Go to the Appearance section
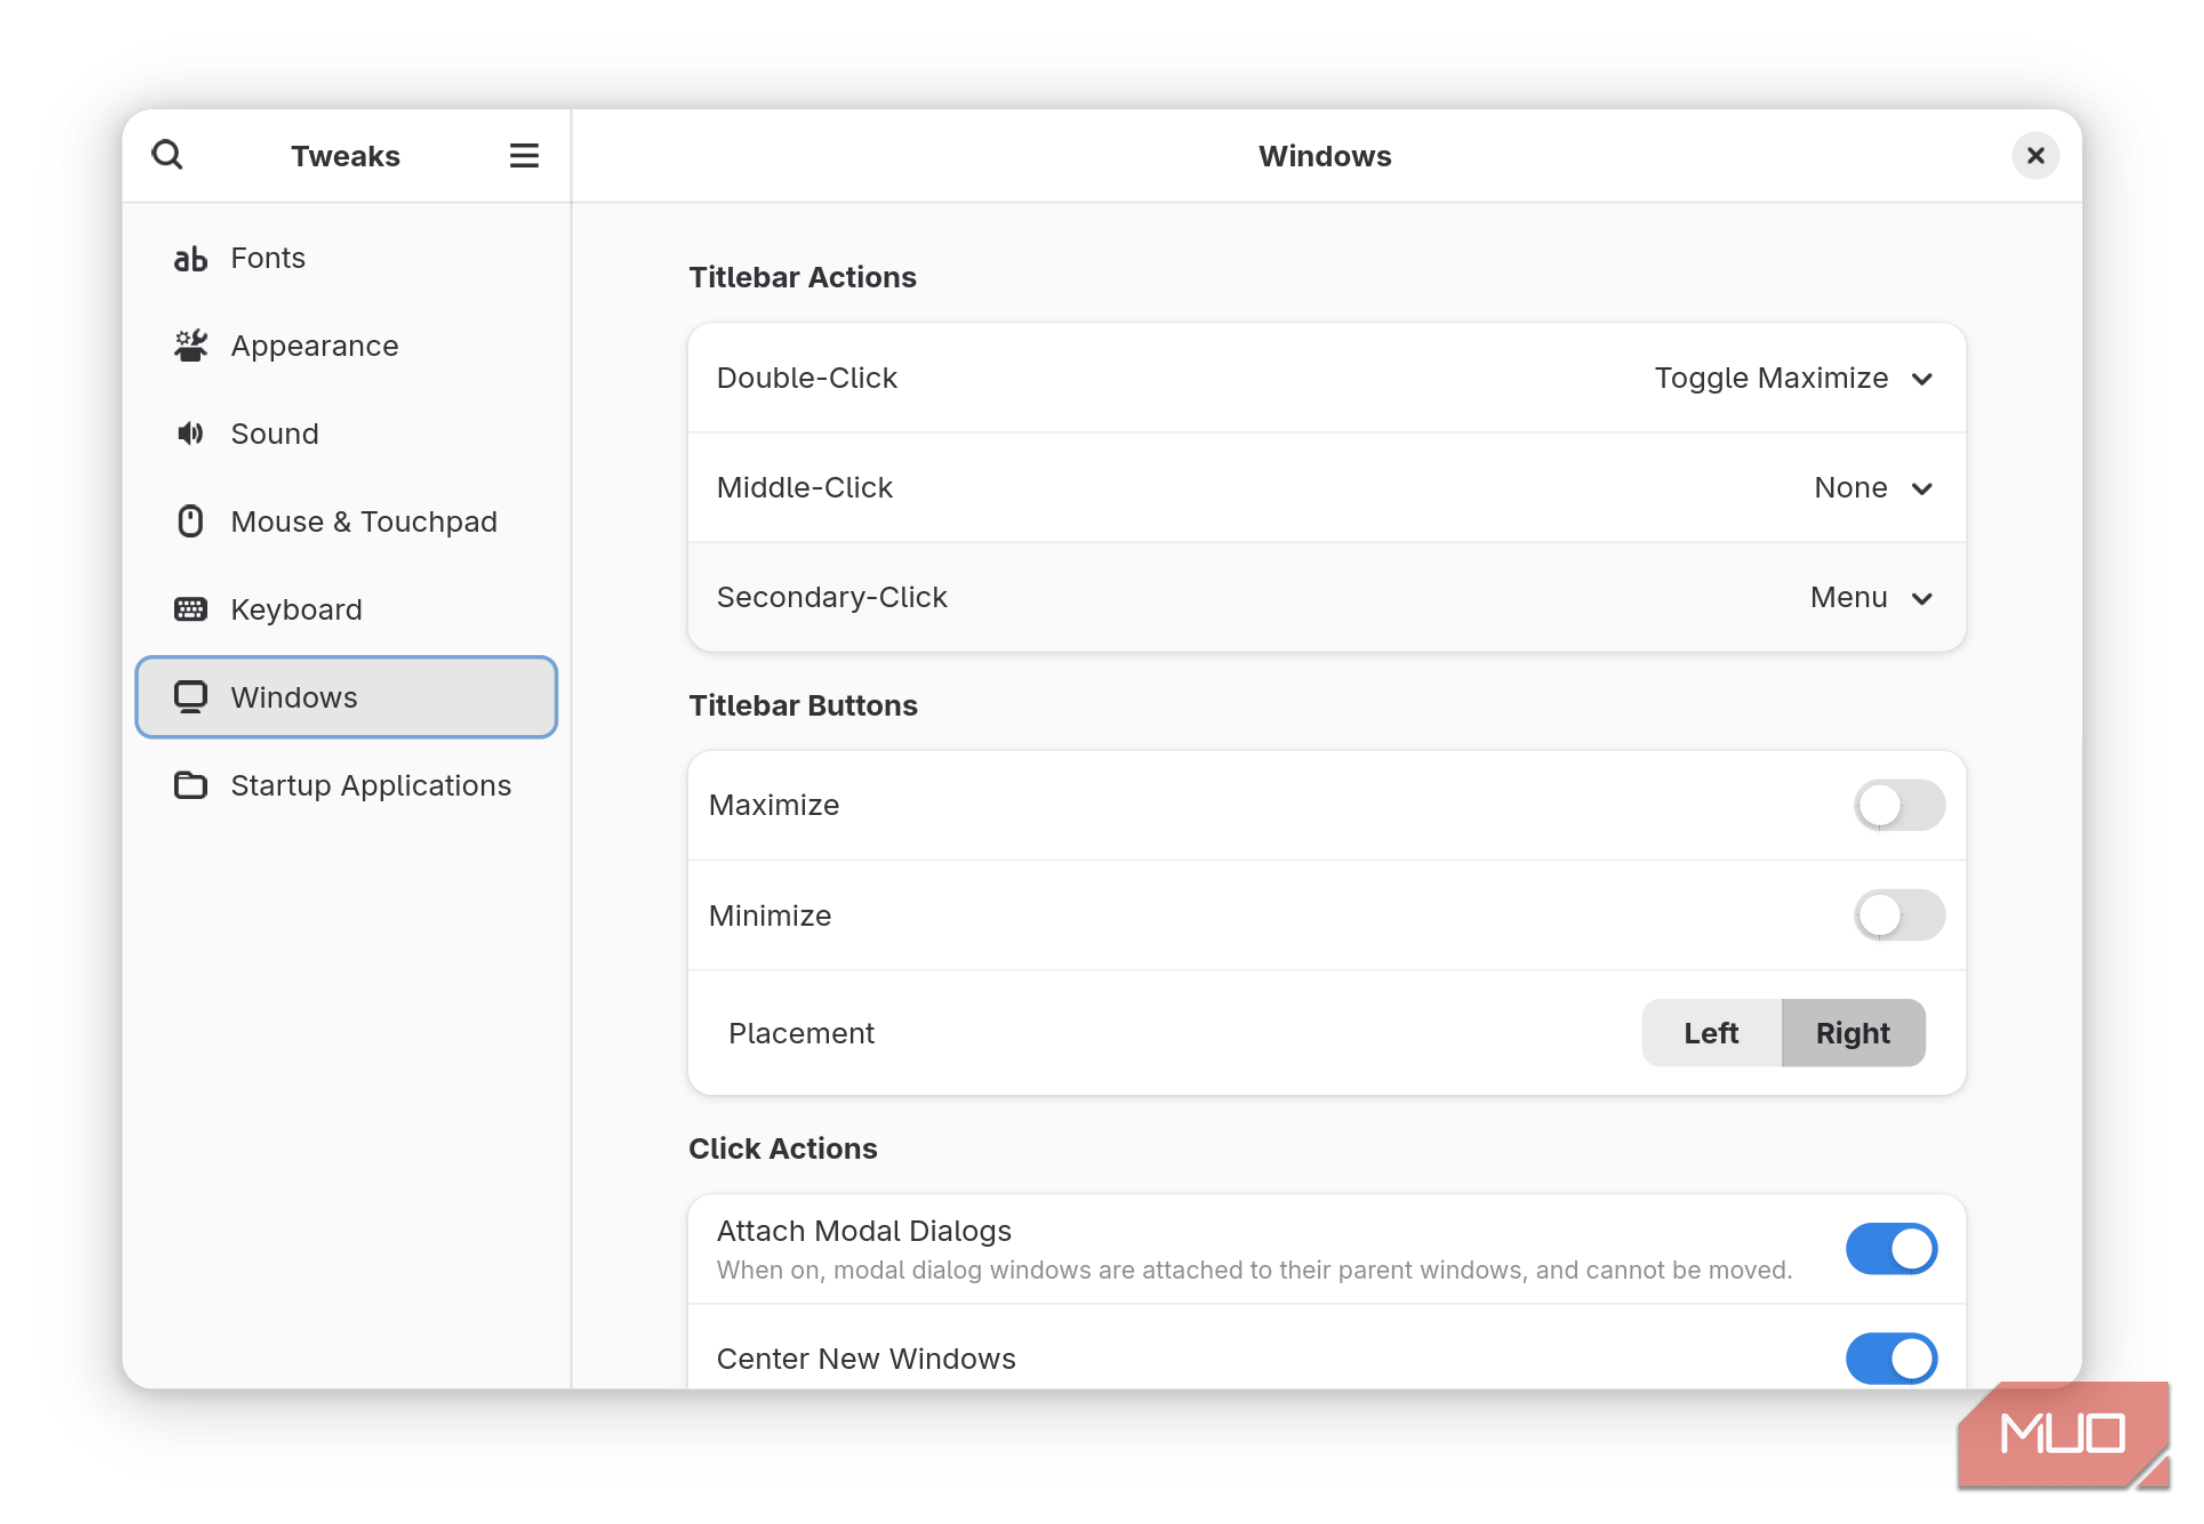This screenshot has width=2204, height=1524. click(346, 346)
